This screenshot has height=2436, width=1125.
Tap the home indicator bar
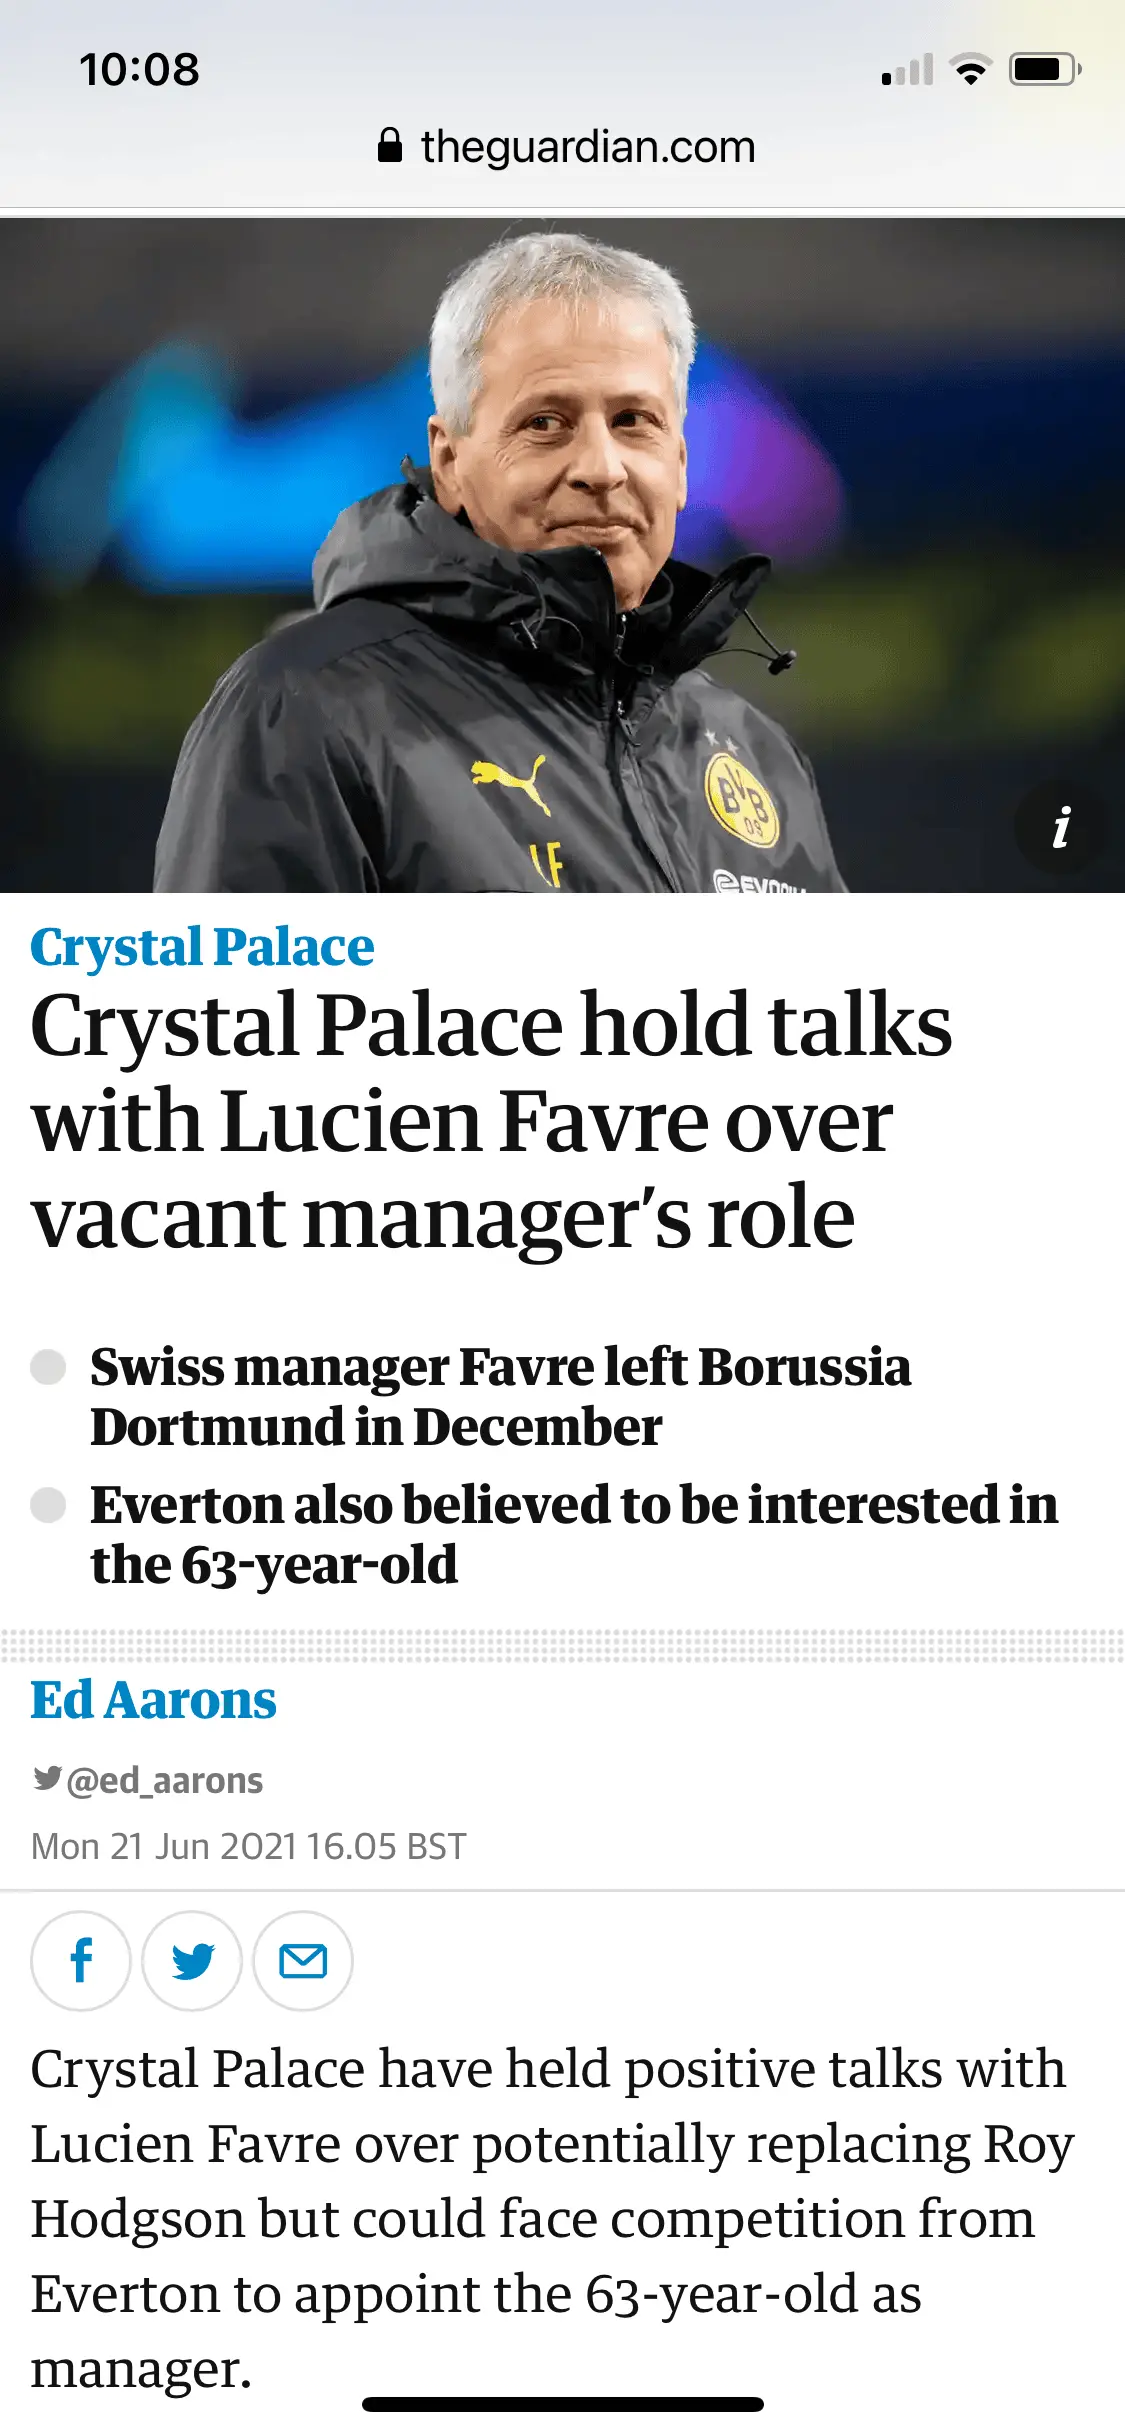562,2404
